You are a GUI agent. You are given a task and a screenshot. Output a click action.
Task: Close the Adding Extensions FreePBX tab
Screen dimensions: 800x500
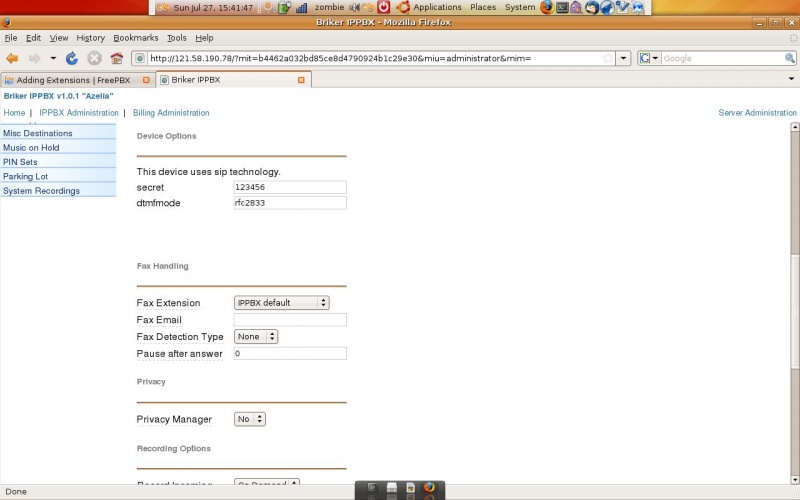(x=146, y=80)
